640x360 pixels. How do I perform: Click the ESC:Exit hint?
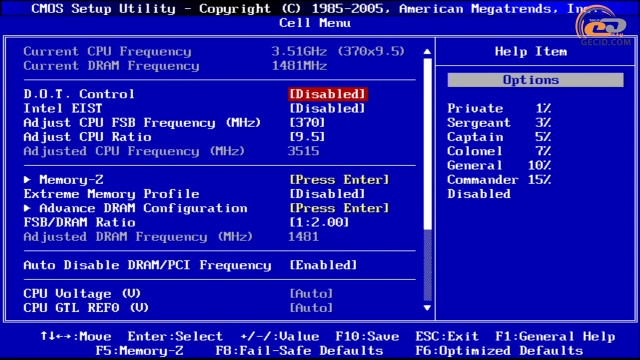[447, 336]
